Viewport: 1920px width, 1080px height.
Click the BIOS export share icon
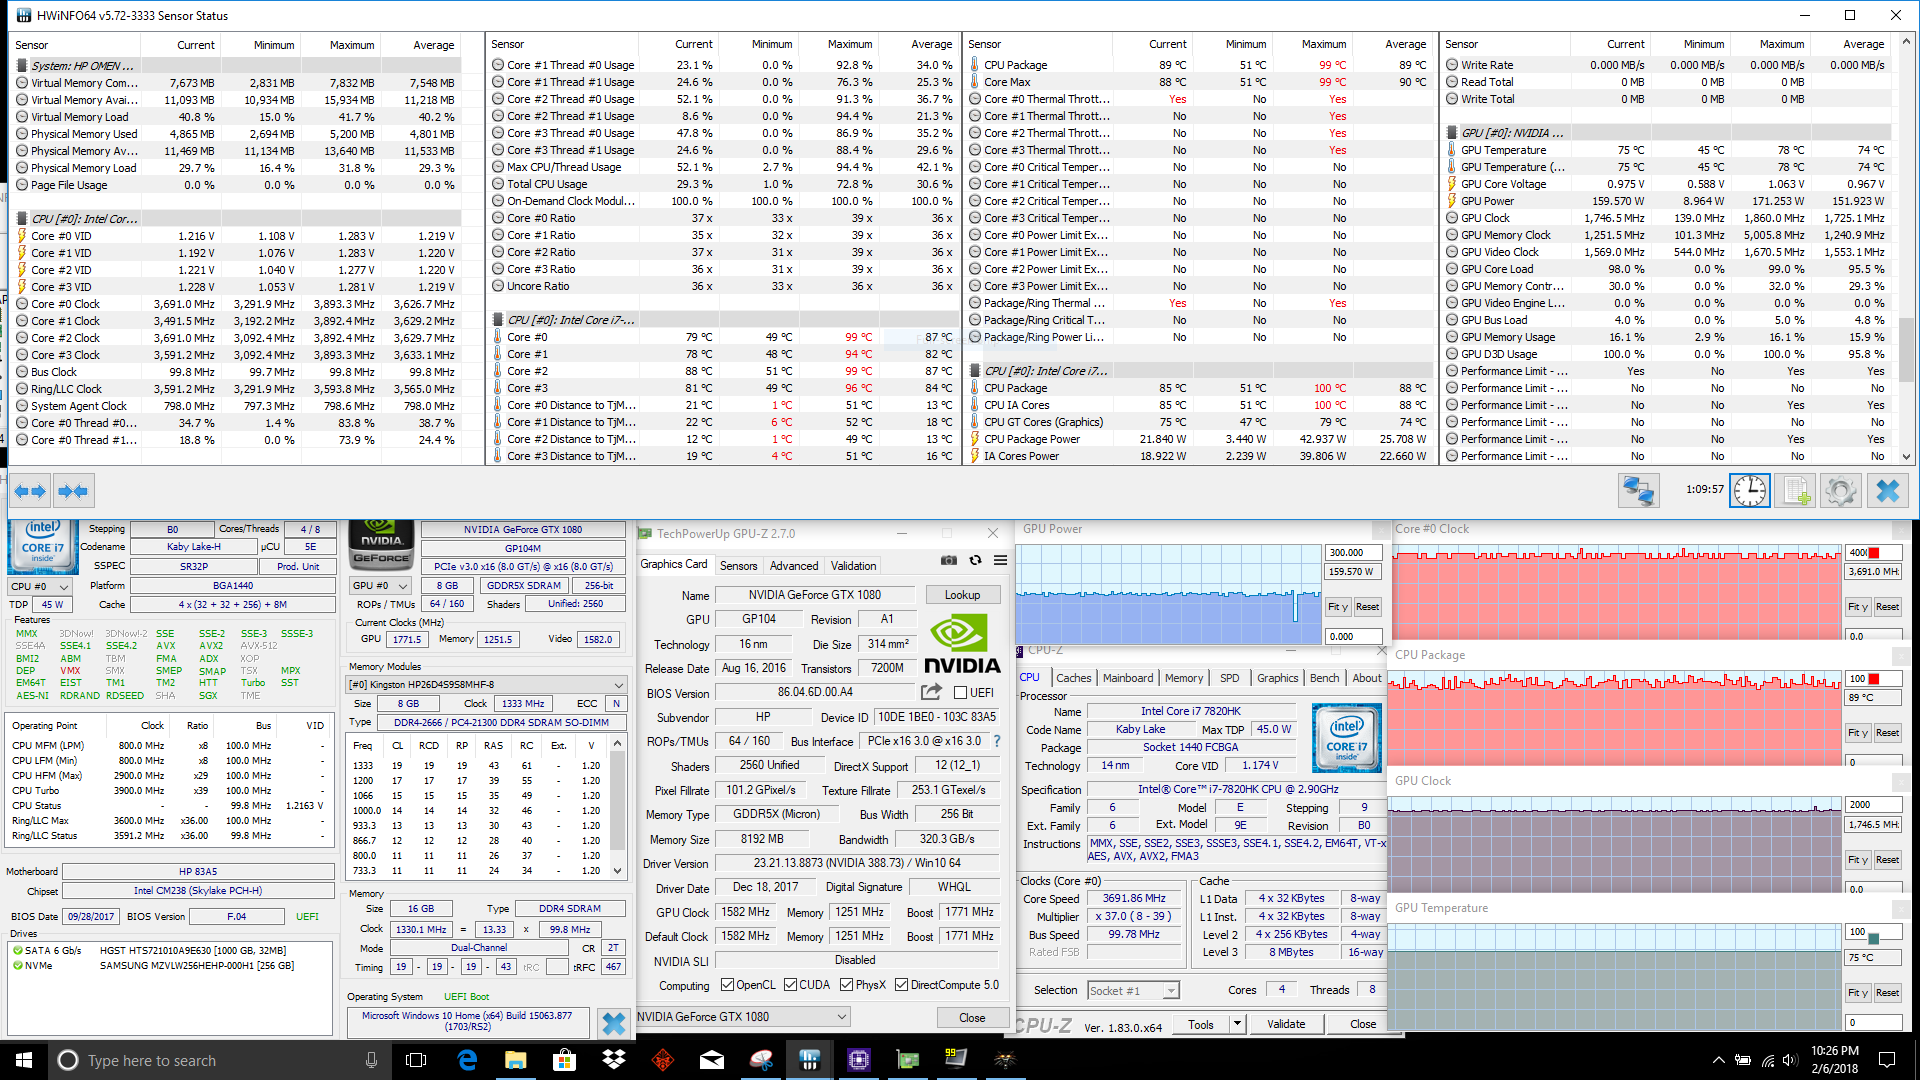click(x=931, y=692)
